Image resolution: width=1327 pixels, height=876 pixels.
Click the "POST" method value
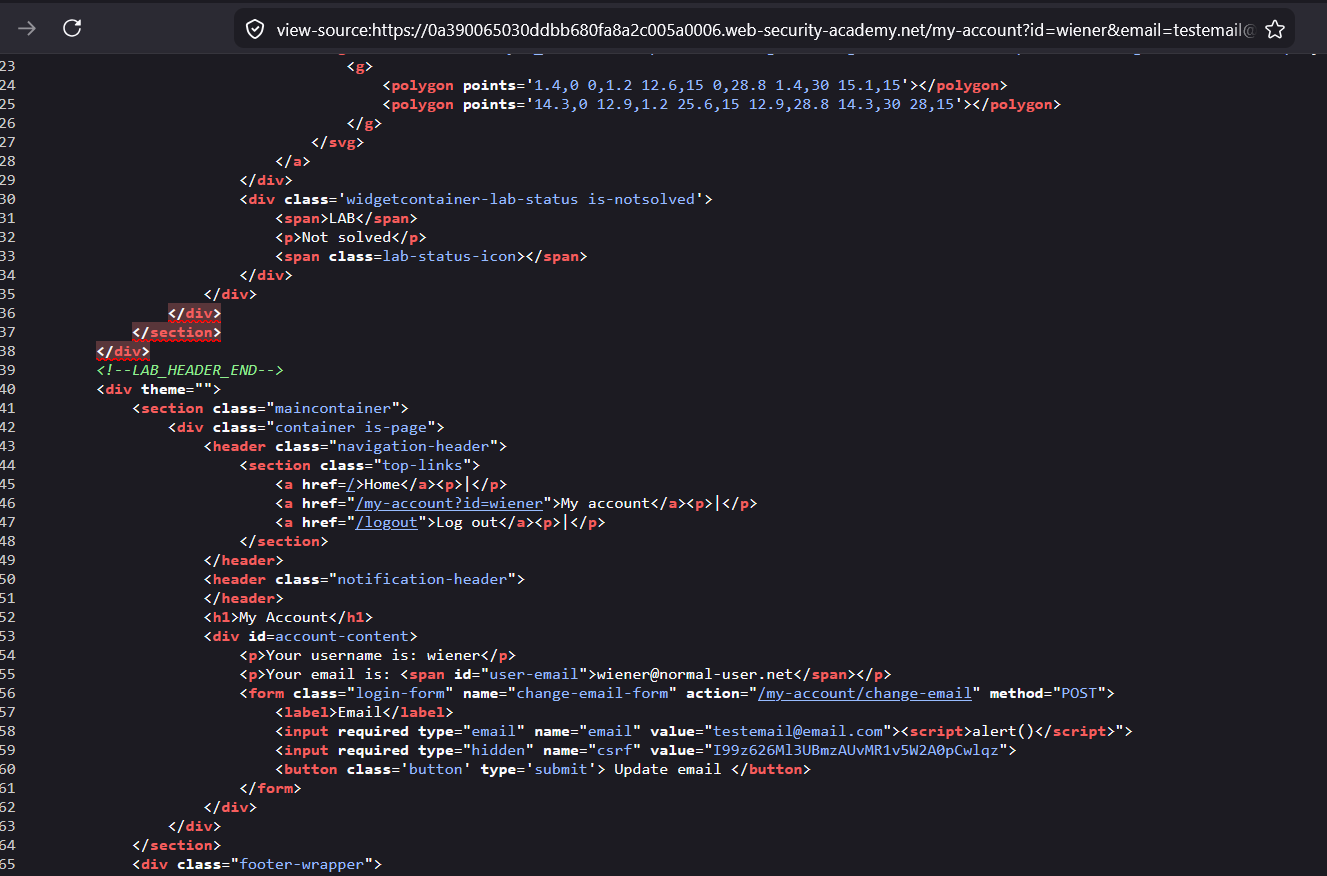click(x=1077, y=694)
